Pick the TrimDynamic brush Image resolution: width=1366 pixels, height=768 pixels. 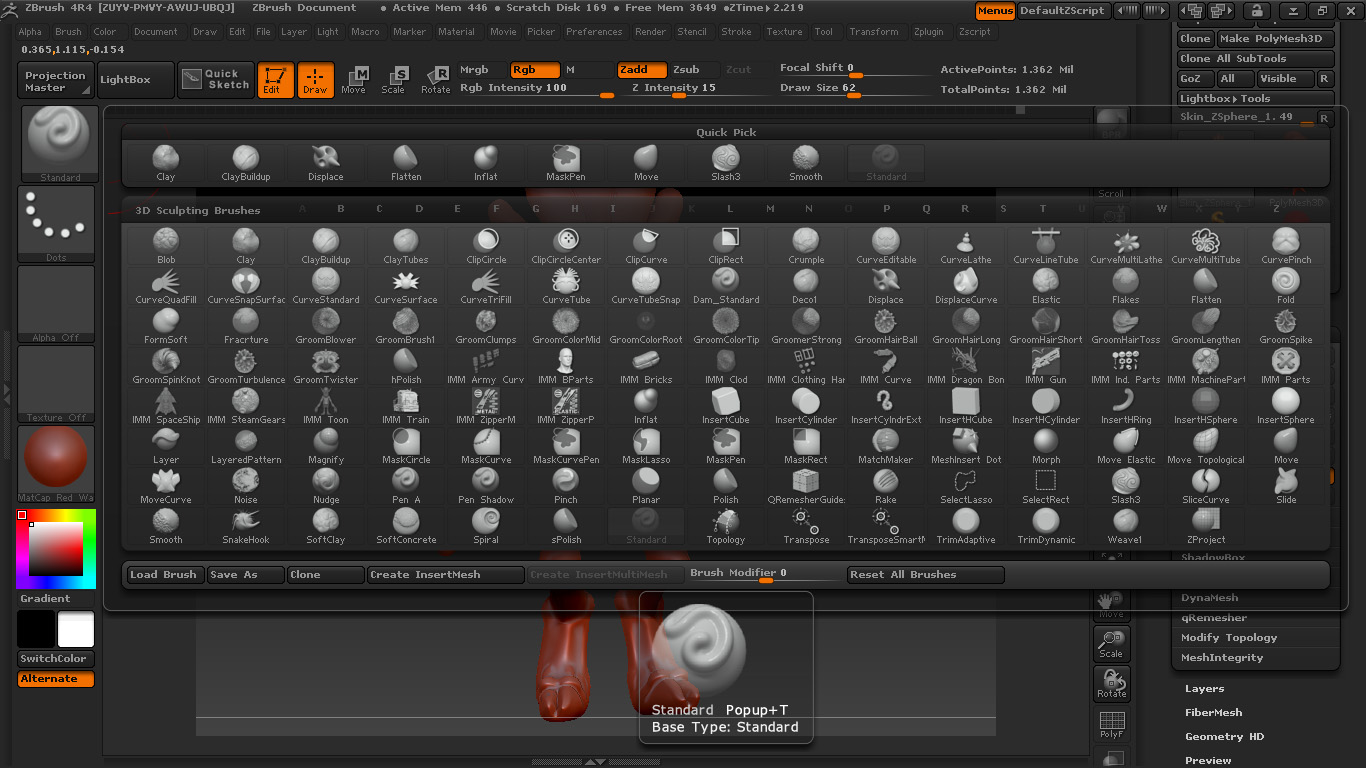(x=1046, y=526)
